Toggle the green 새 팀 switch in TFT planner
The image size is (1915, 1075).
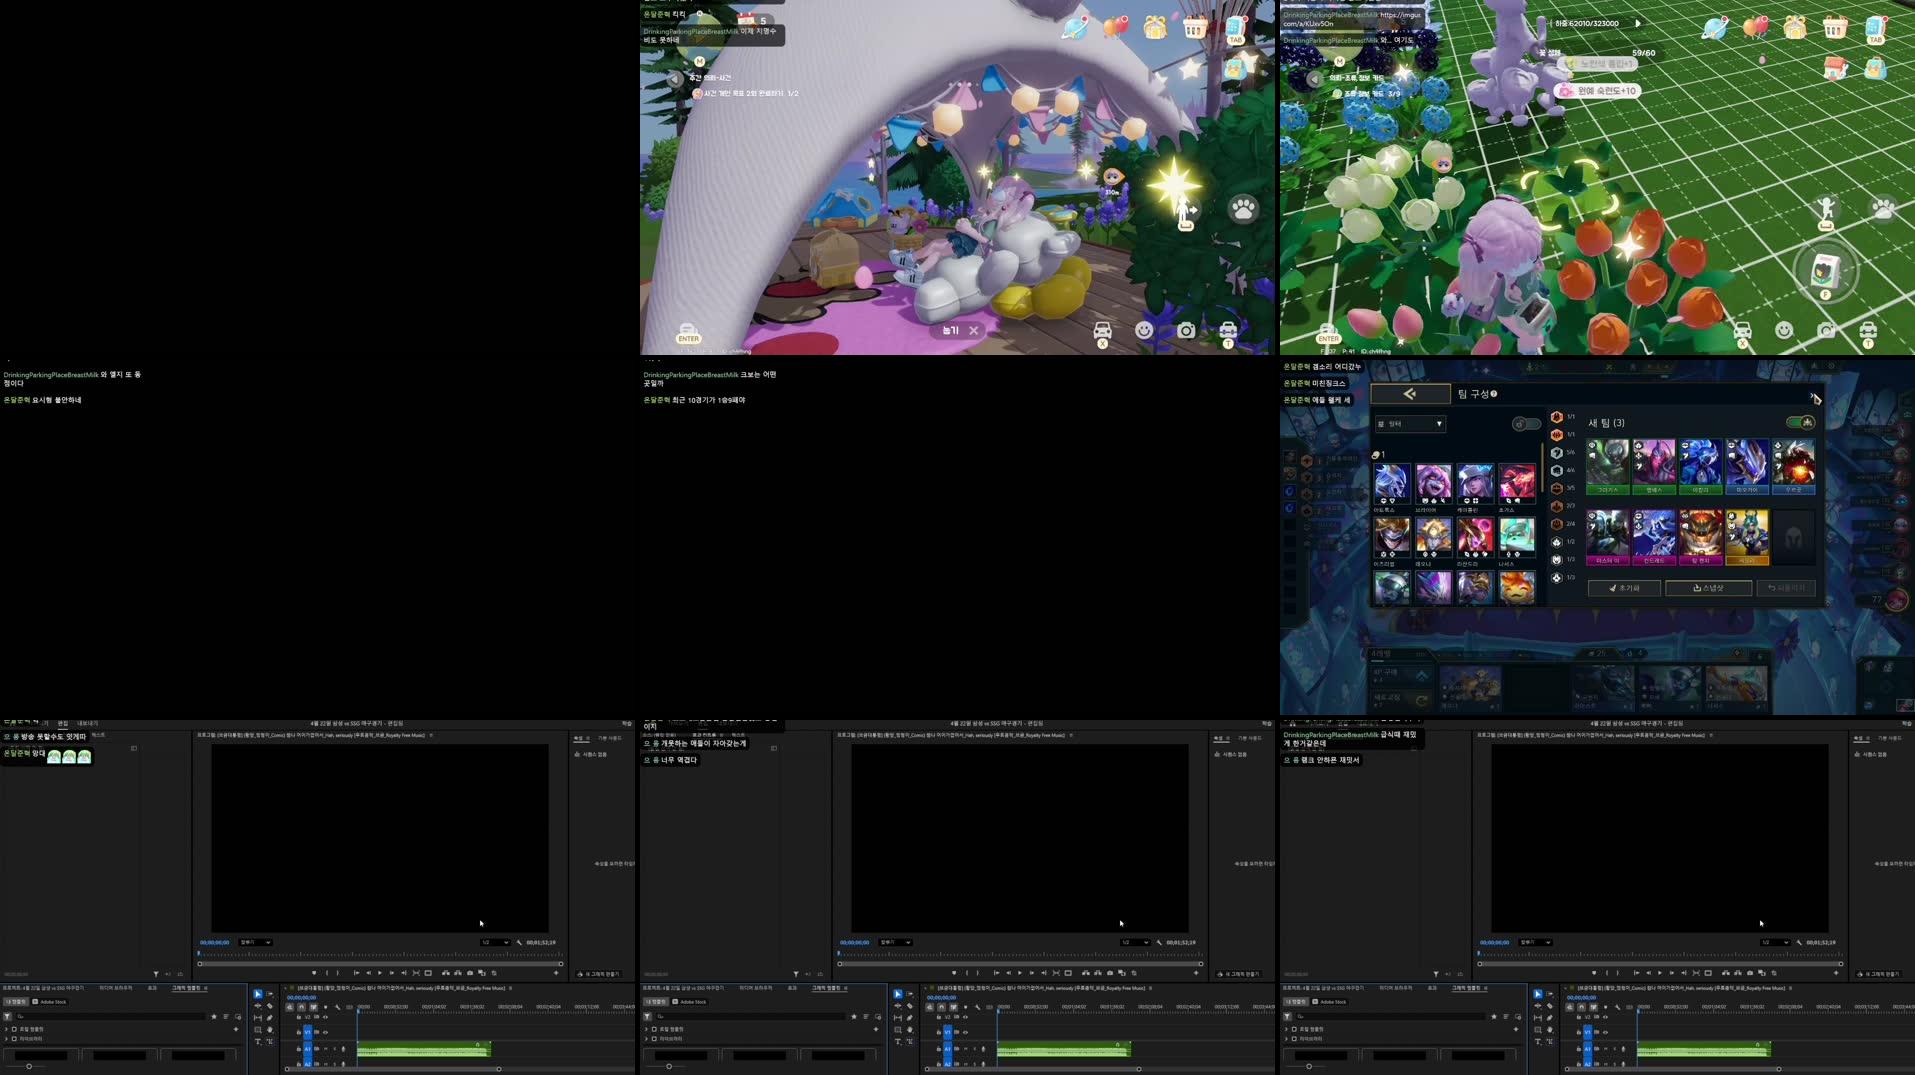tap(1801, 422)
